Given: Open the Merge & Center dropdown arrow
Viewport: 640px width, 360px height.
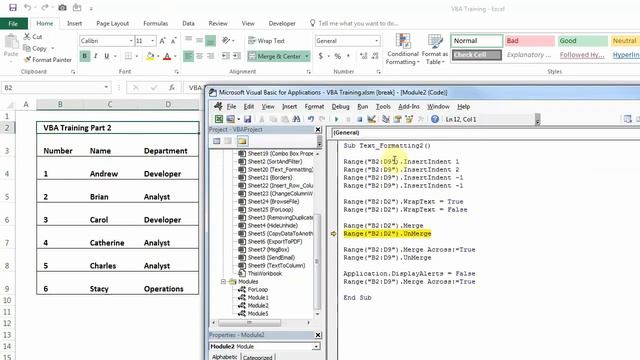Looking at the screenshot, I should coord(307,56).
